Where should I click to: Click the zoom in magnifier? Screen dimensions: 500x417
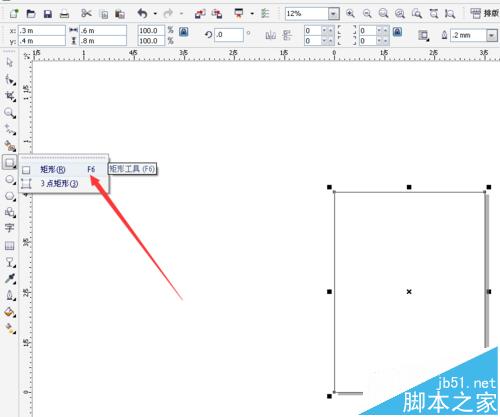coord(350,14)
